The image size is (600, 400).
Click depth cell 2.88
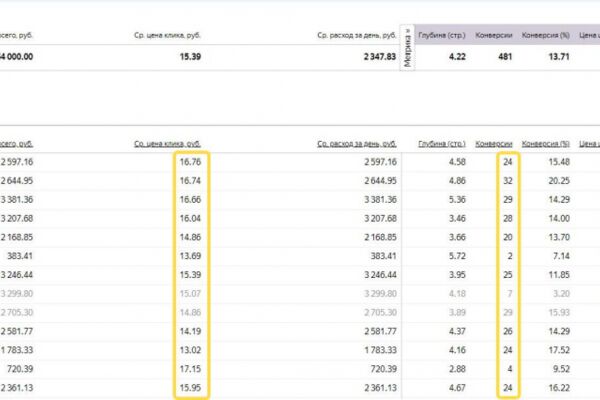pyautogui.click(x=457, y=369)
